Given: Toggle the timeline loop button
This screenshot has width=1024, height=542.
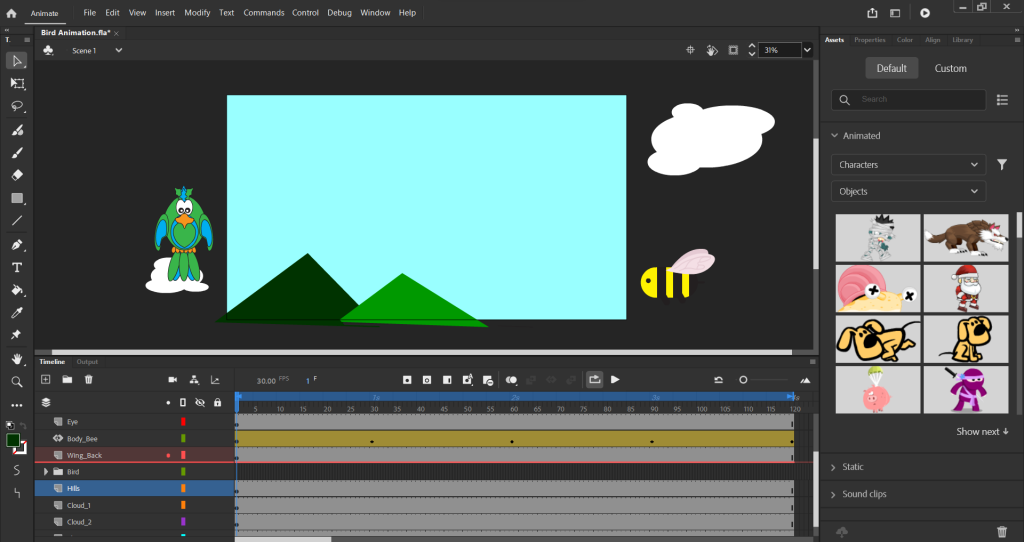Looking at the screenshot, I should [x=594, y=380].
